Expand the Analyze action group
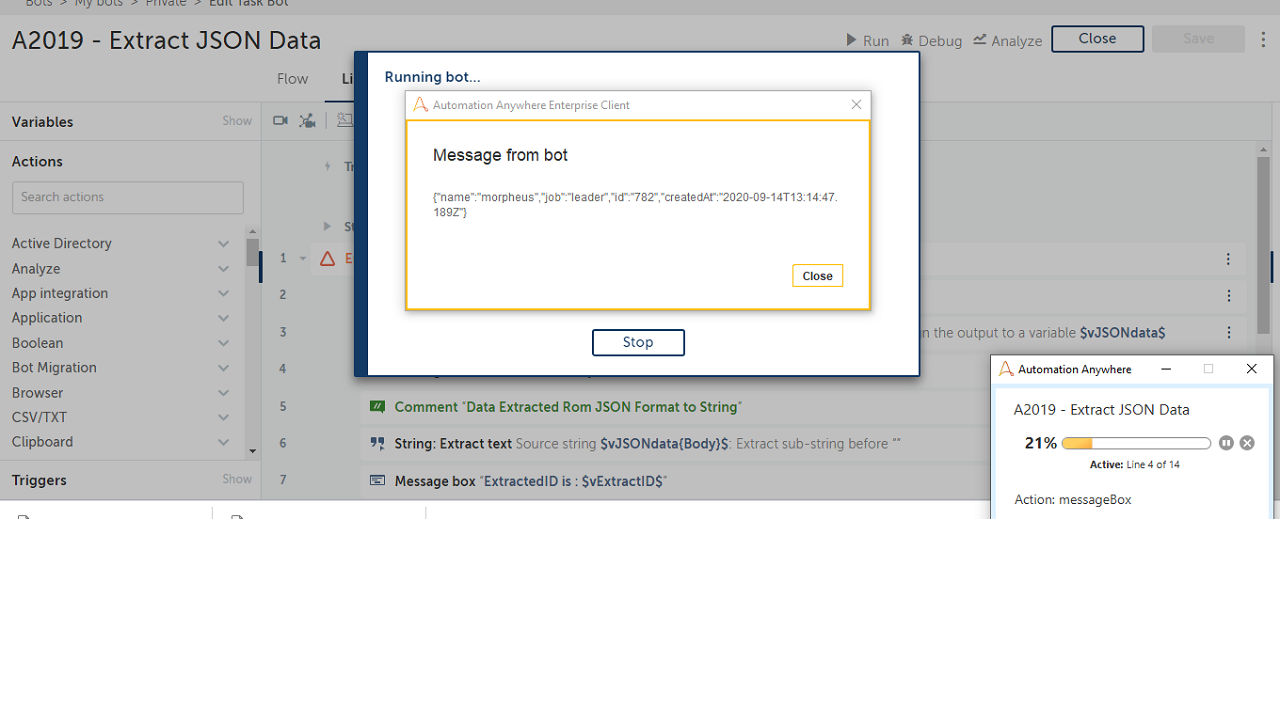The width and height of the screenshot is (1280, 720). pos(224,269)
